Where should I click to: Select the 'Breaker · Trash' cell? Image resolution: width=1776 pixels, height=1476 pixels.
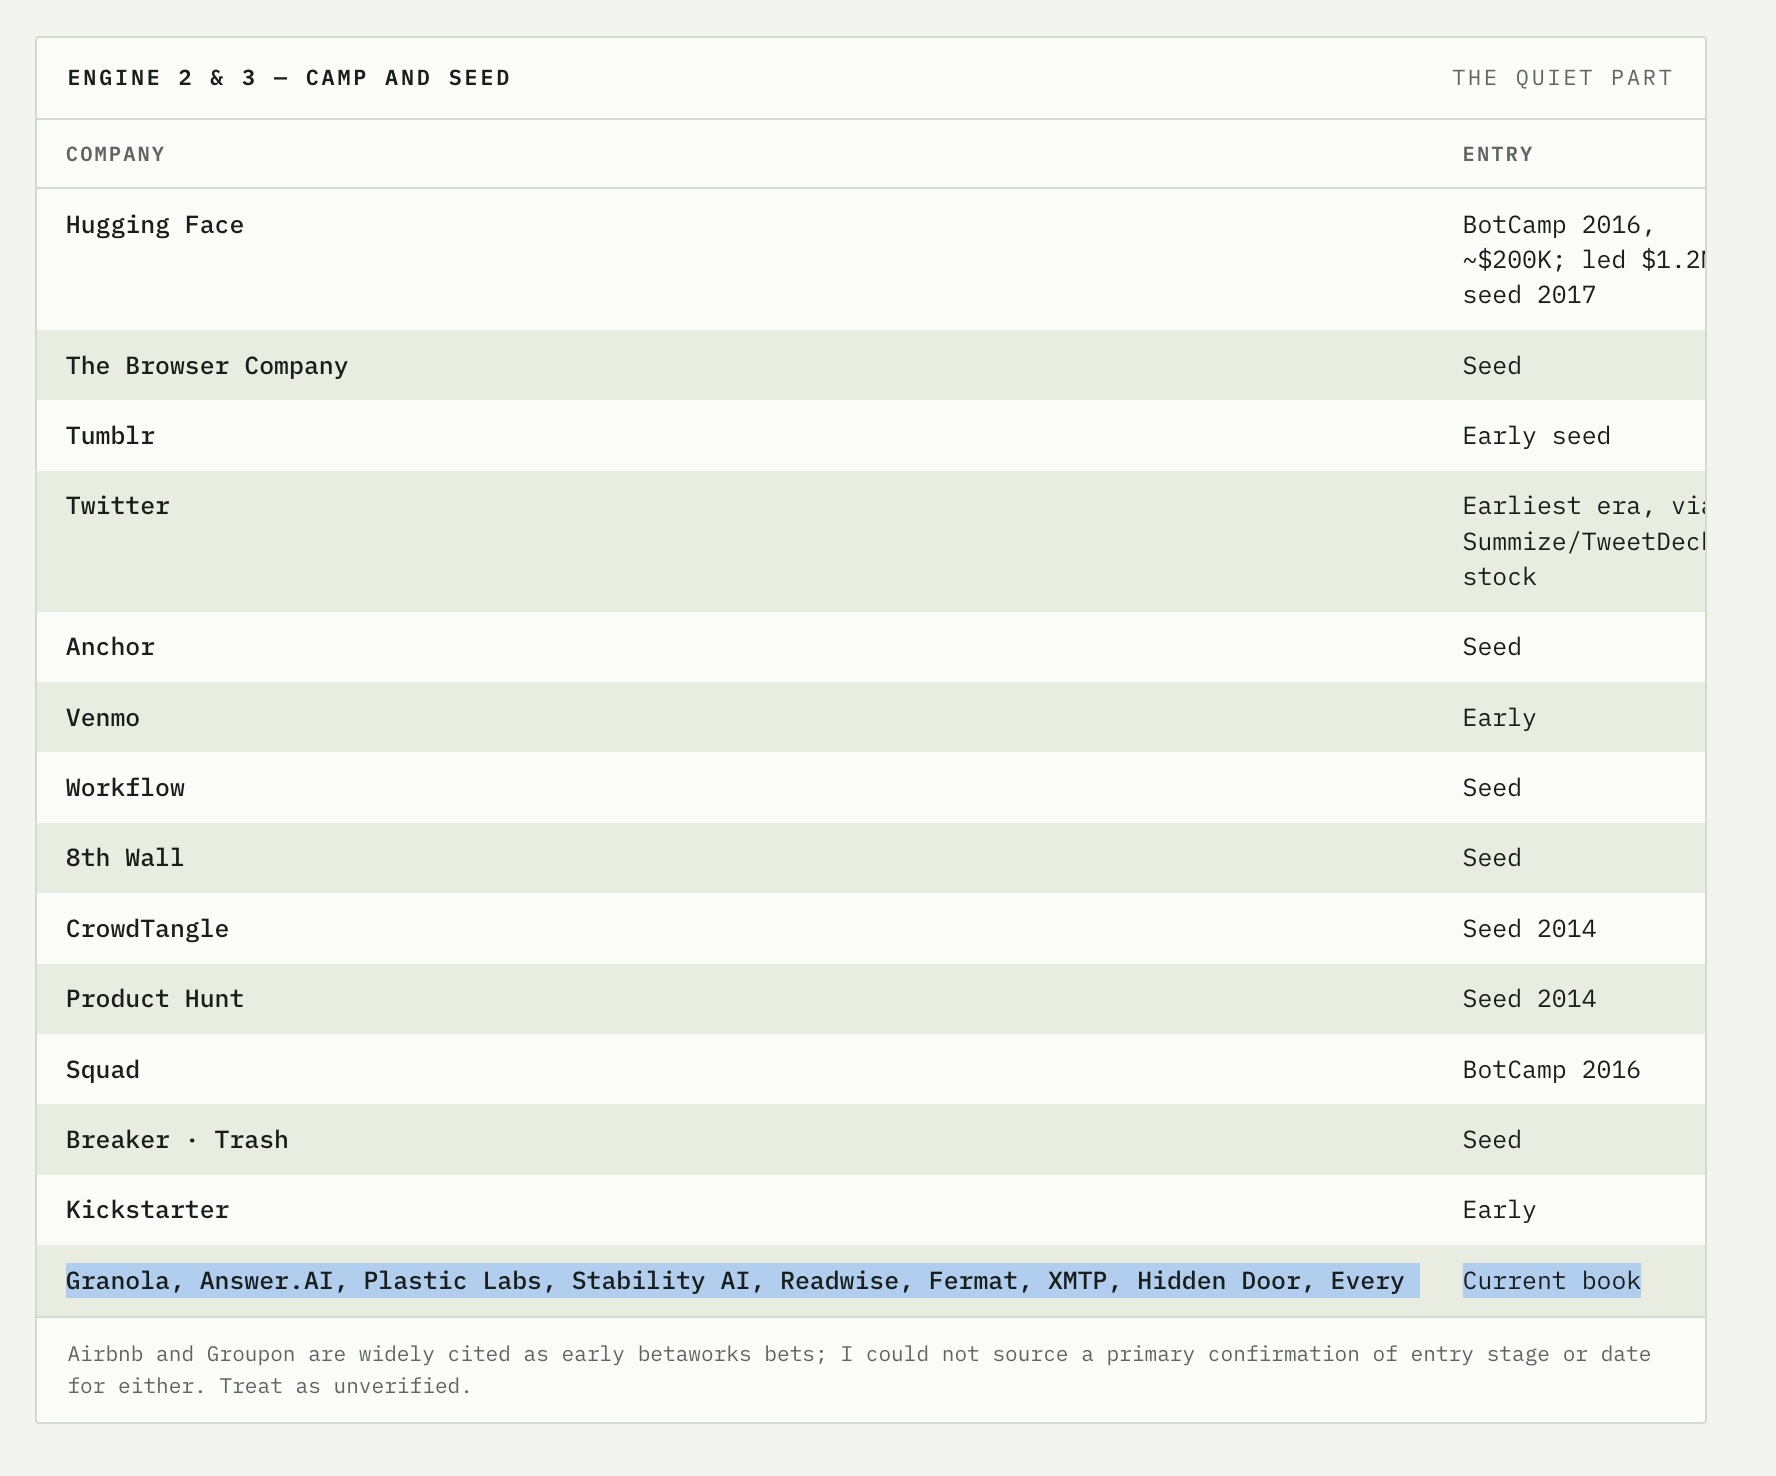point(177,1140)
